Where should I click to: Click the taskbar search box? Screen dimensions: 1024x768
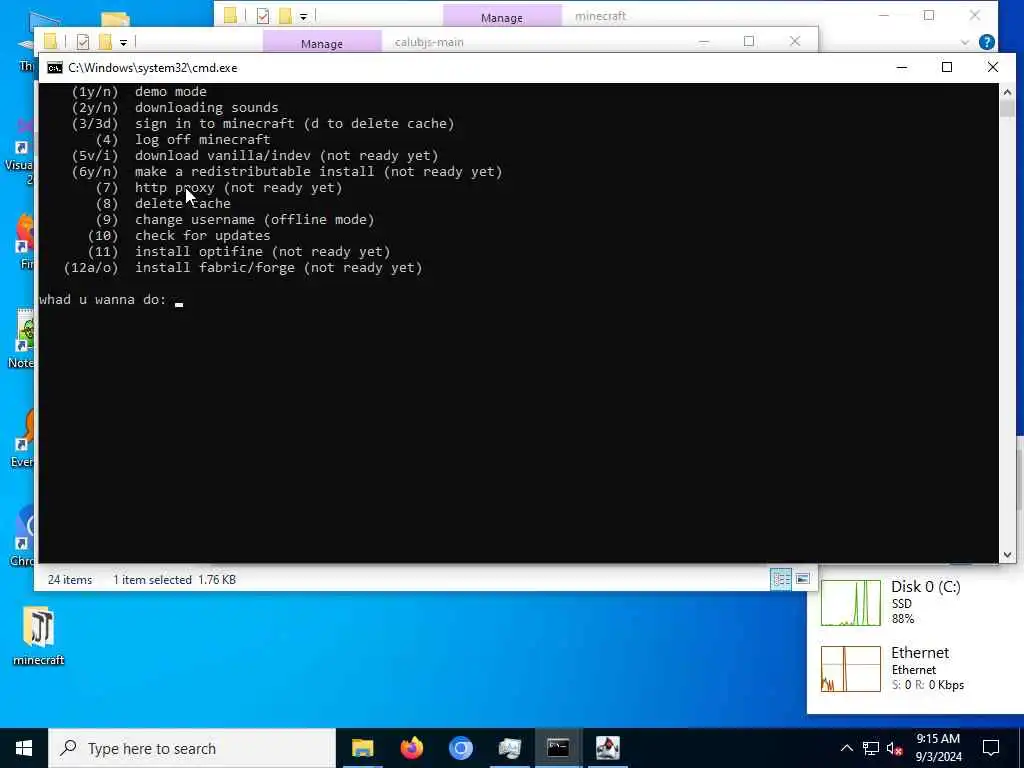[192, 748]
